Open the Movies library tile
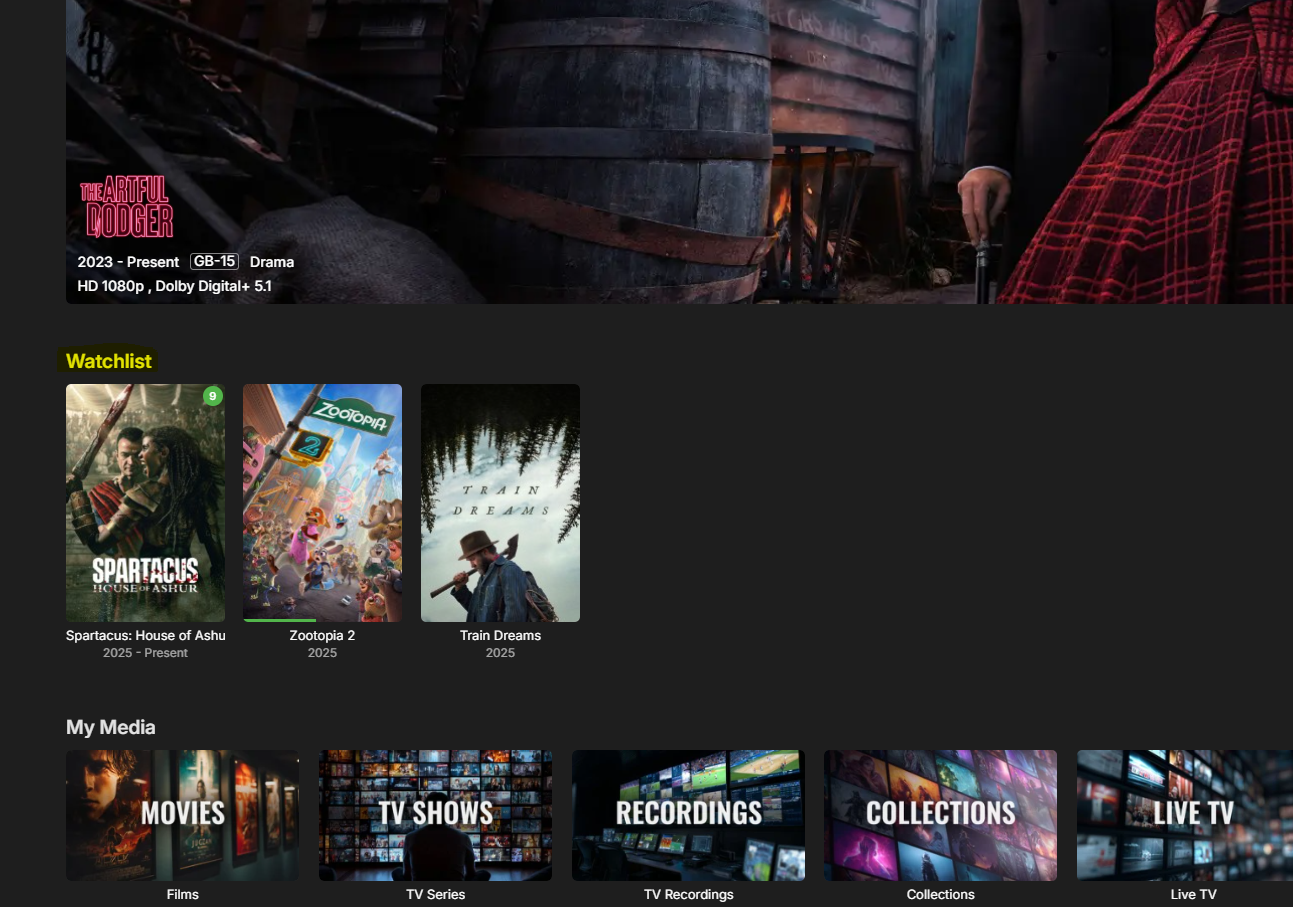Screen dimensions: 1293x907 tap(182, 815)
